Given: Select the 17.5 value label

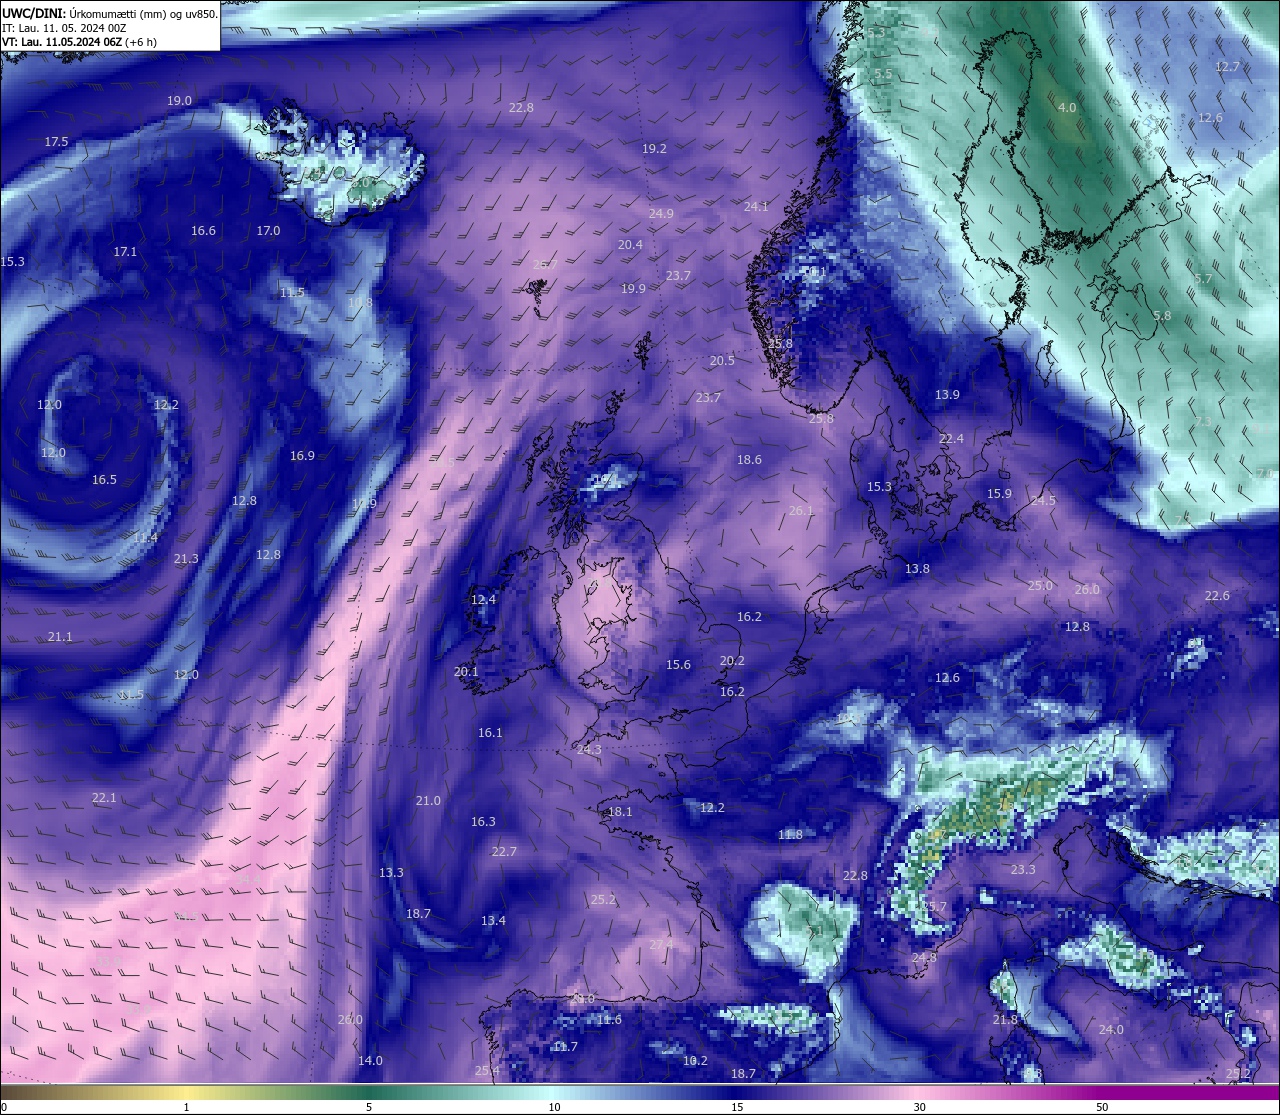Looking at the screenshot, I should click(56, 142).
